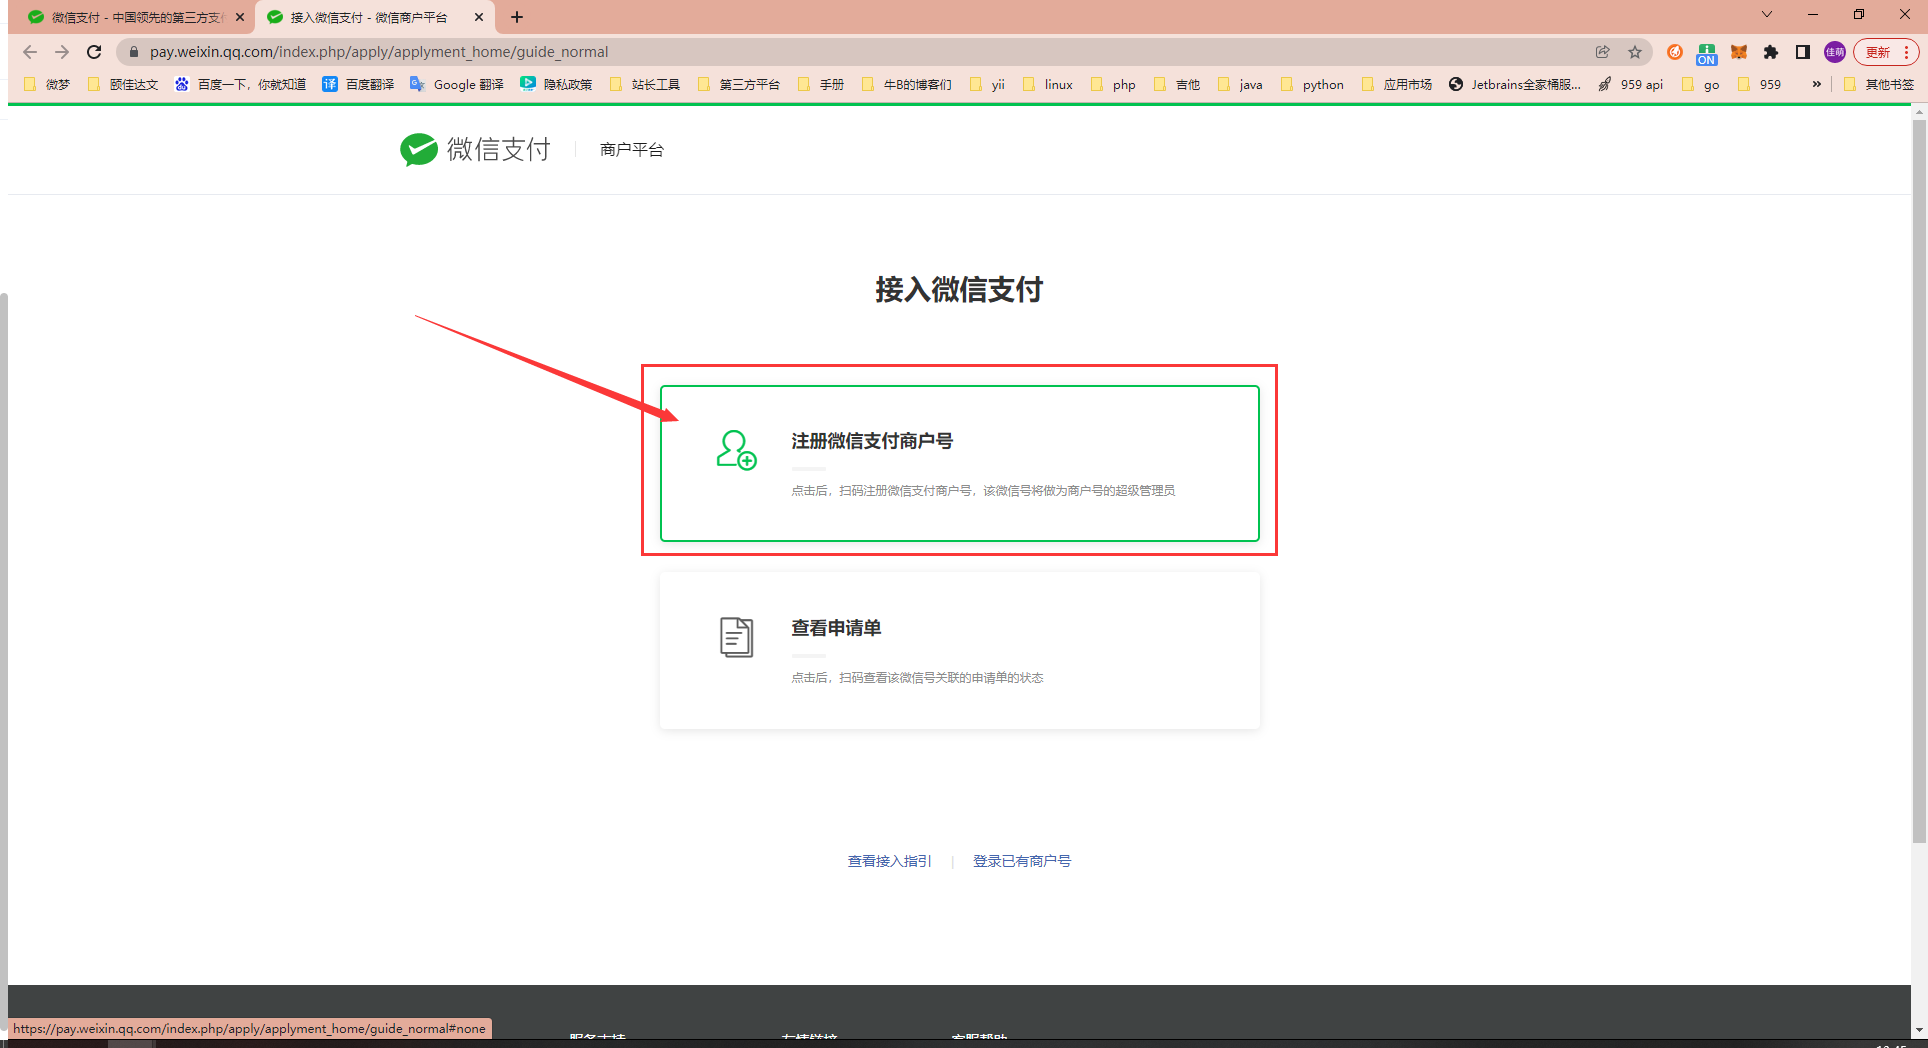Image resolution: width=1928 pixels, height=1048 pixels.
Task: Click the 更新 update button
Action: point(1886,52)
